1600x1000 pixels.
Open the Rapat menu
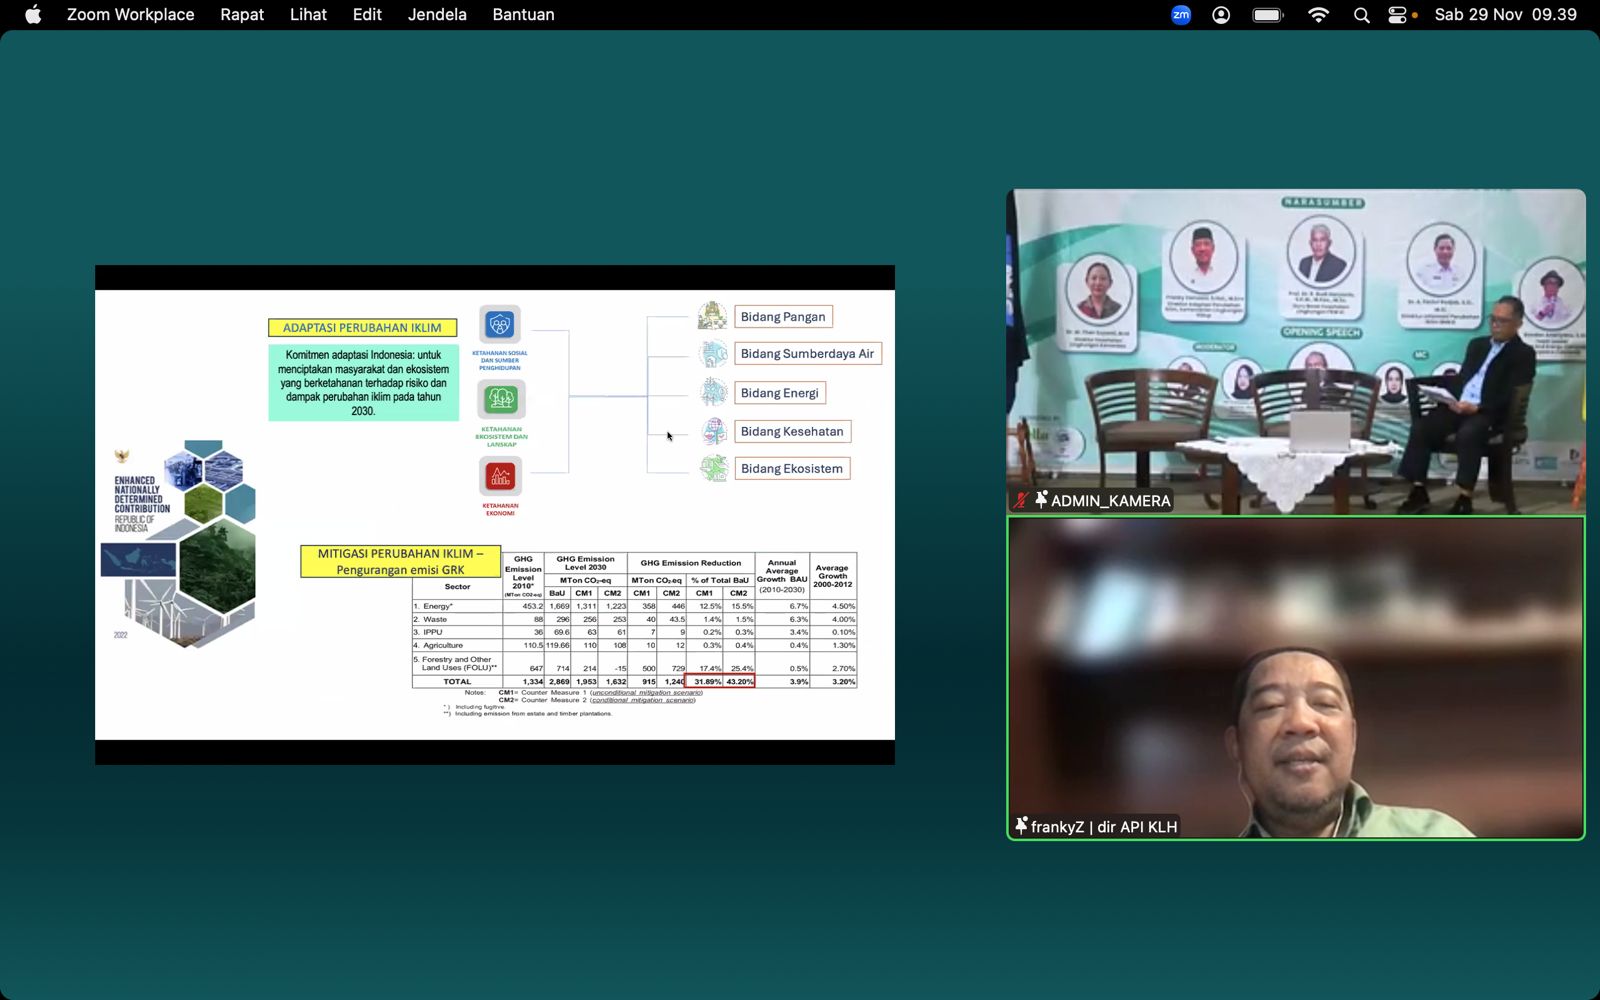click(242, 15)
